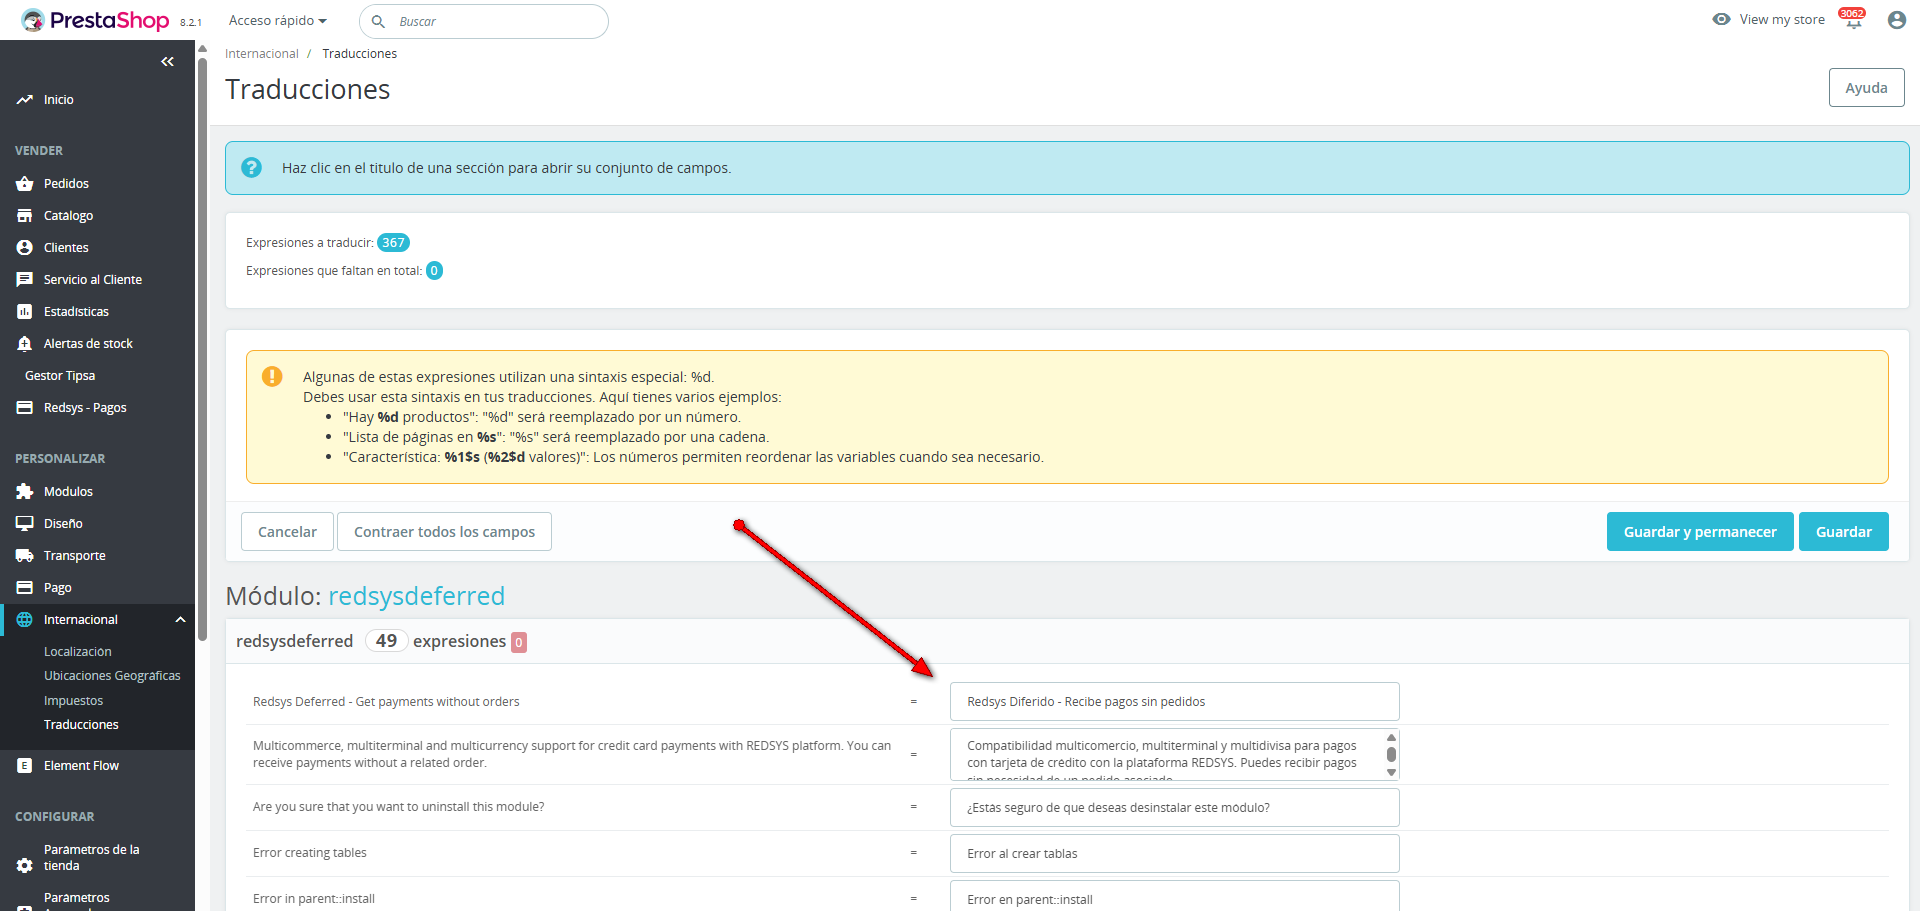Click the Cancelar button
The width and height of the screenshot is (1920, 911).
click(287, 532)
